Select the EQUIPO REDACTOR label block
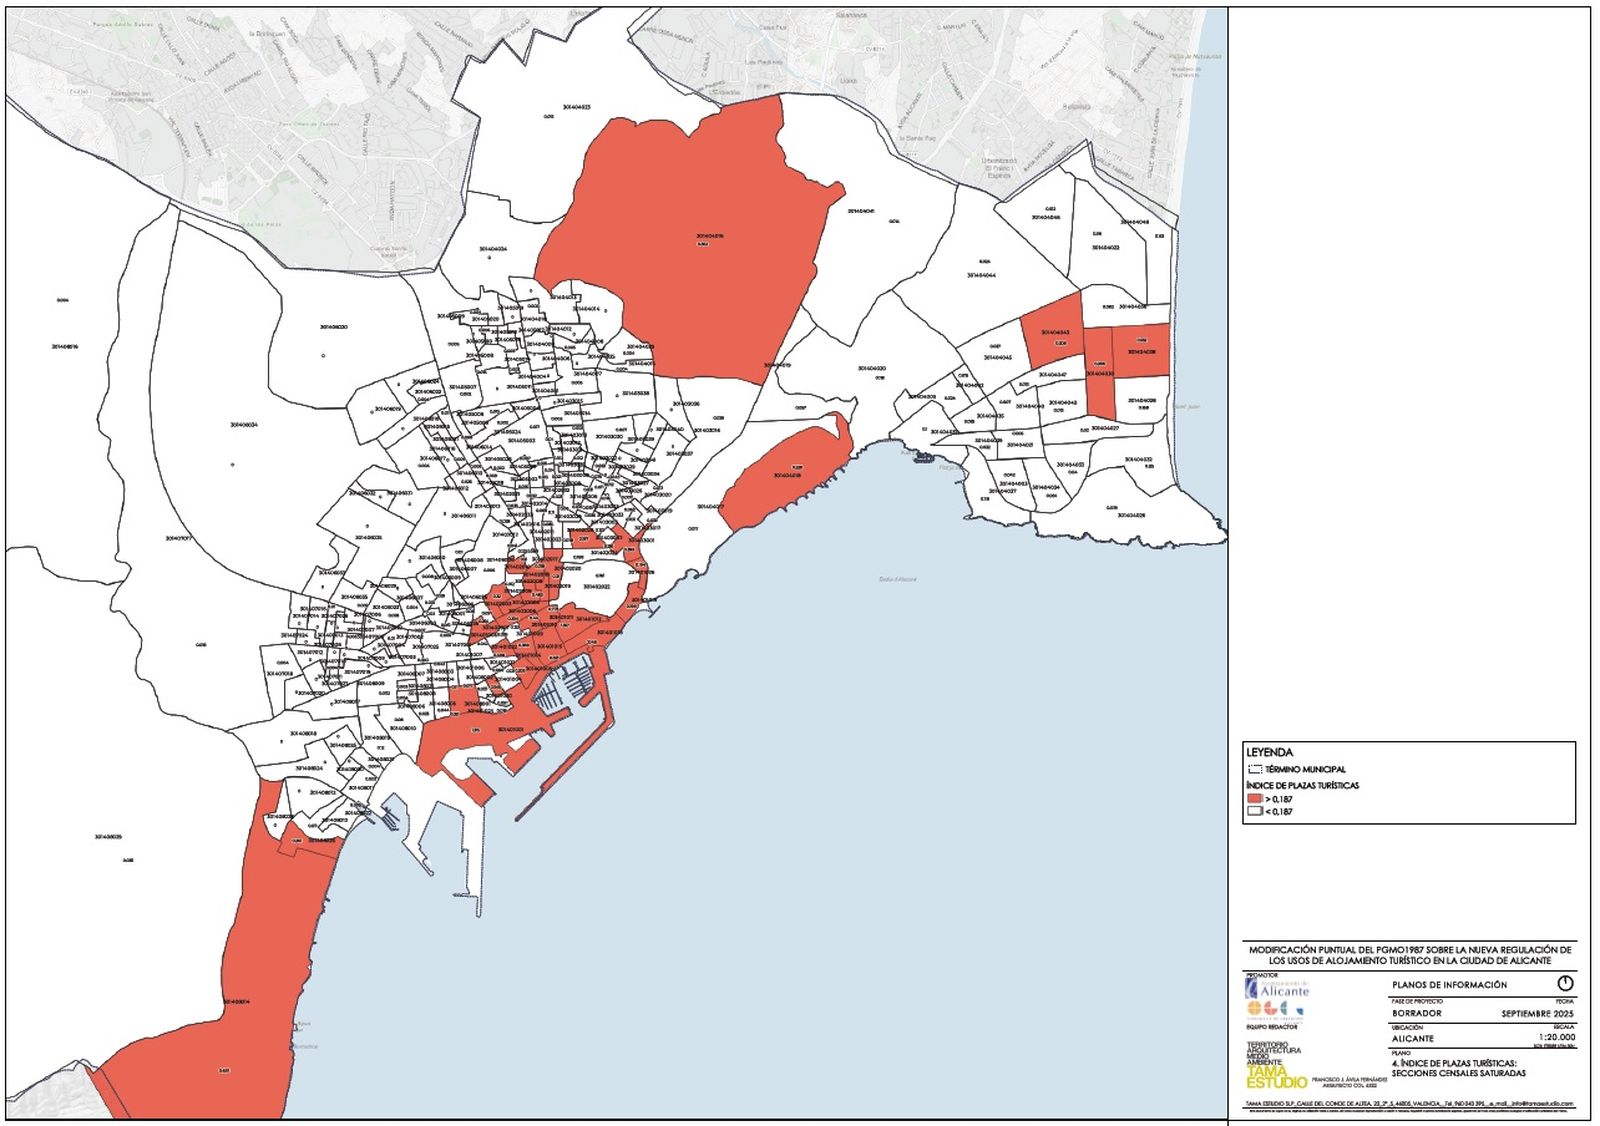The height and width of the screenshot is (1126, 1600). point(1272,1026)
